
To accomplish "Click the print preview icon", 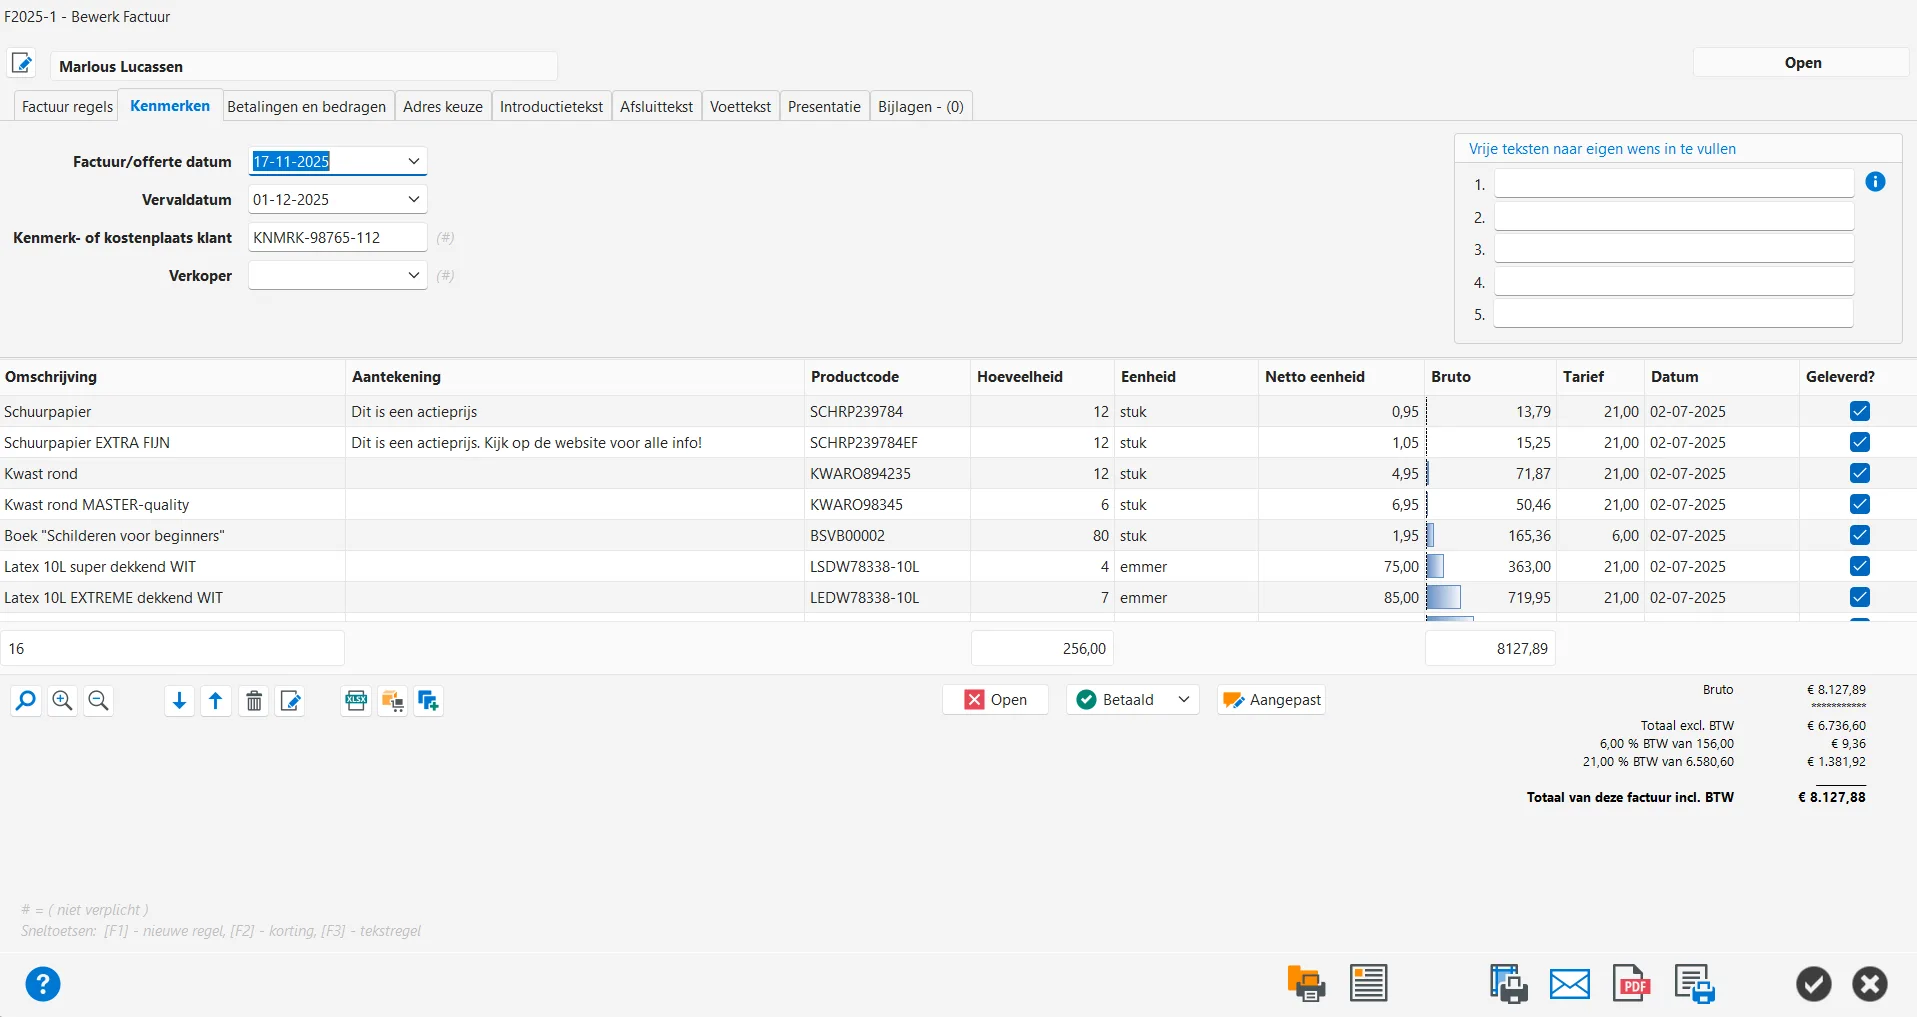I will coord(1508,984).
